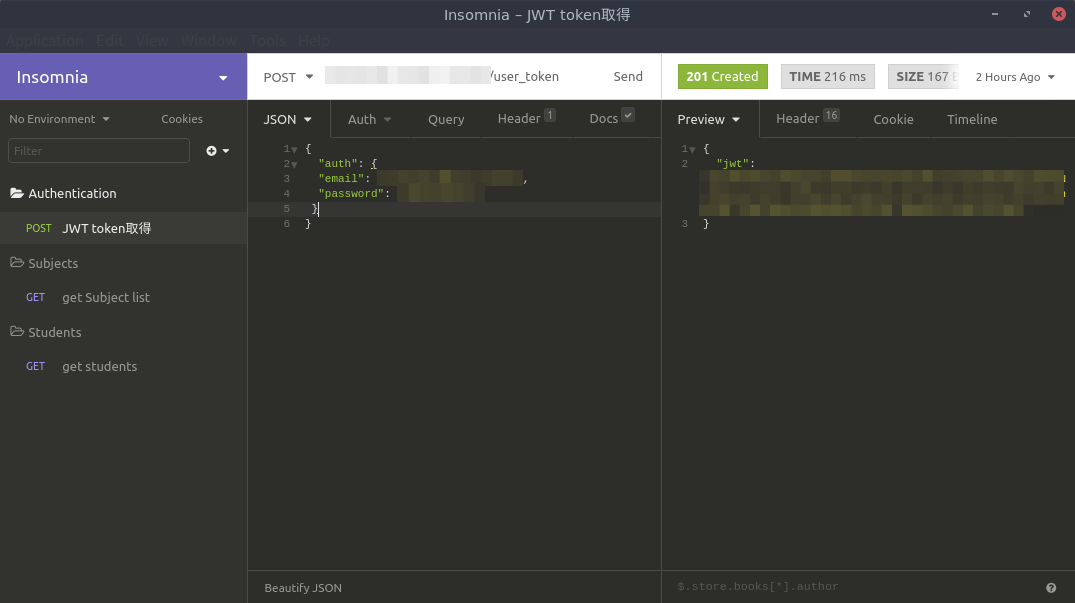Open the 2 Hours Ago history dropdown

click(1014, 76)
